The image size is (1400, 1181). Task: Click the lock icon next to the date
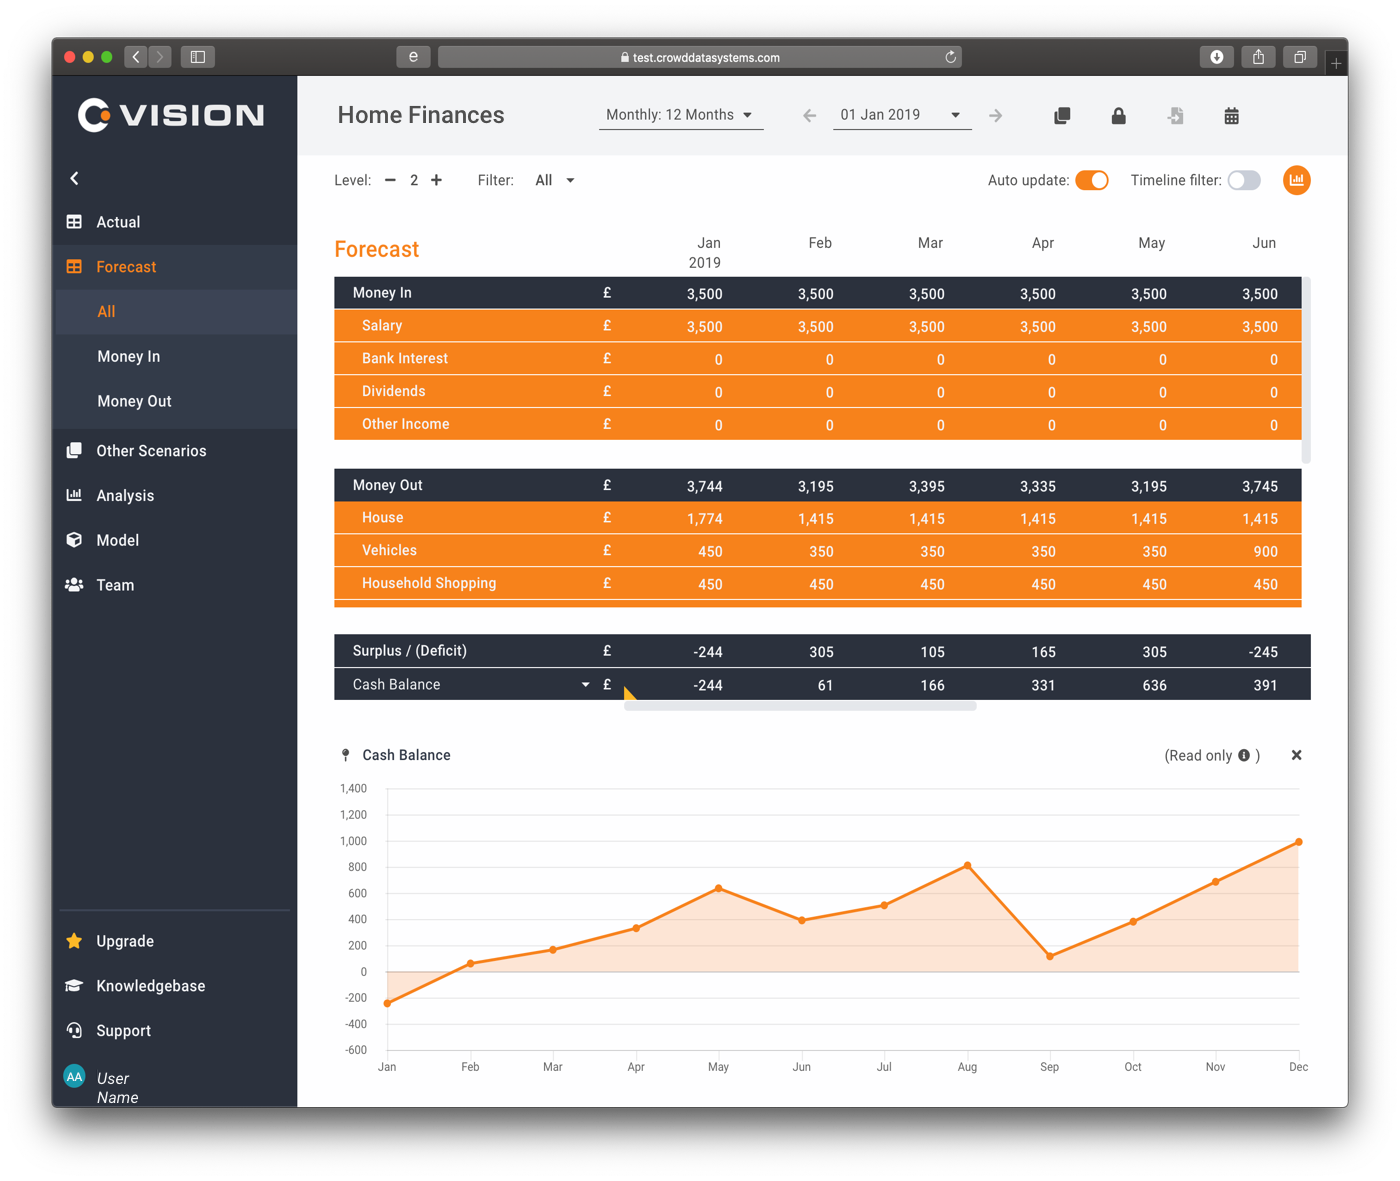1118,115
